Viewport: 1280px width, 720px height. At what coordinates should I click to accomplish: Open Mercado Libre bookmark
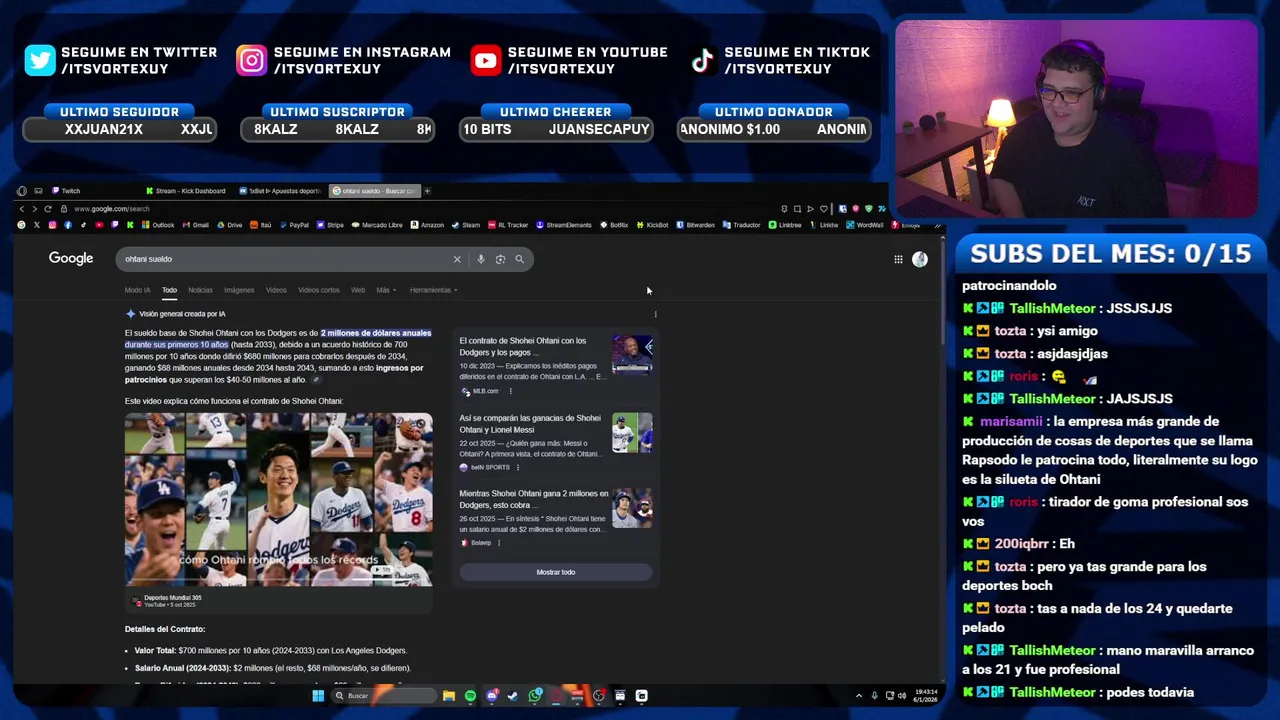(x=377, y=225)
